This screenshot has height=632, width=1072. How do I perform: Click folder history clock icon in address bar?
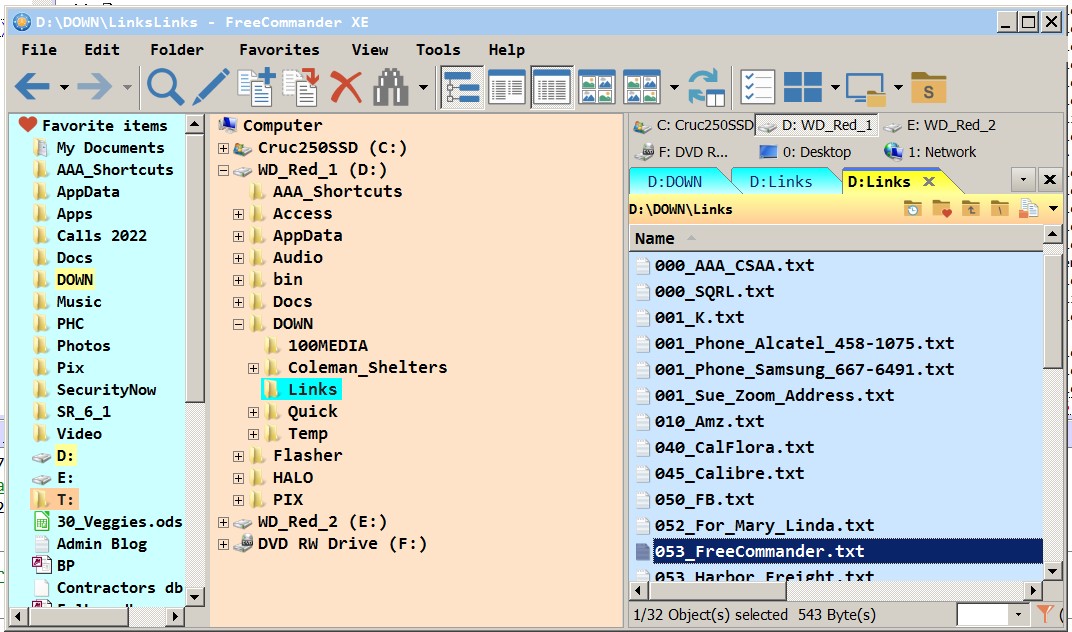coord(912,209)
